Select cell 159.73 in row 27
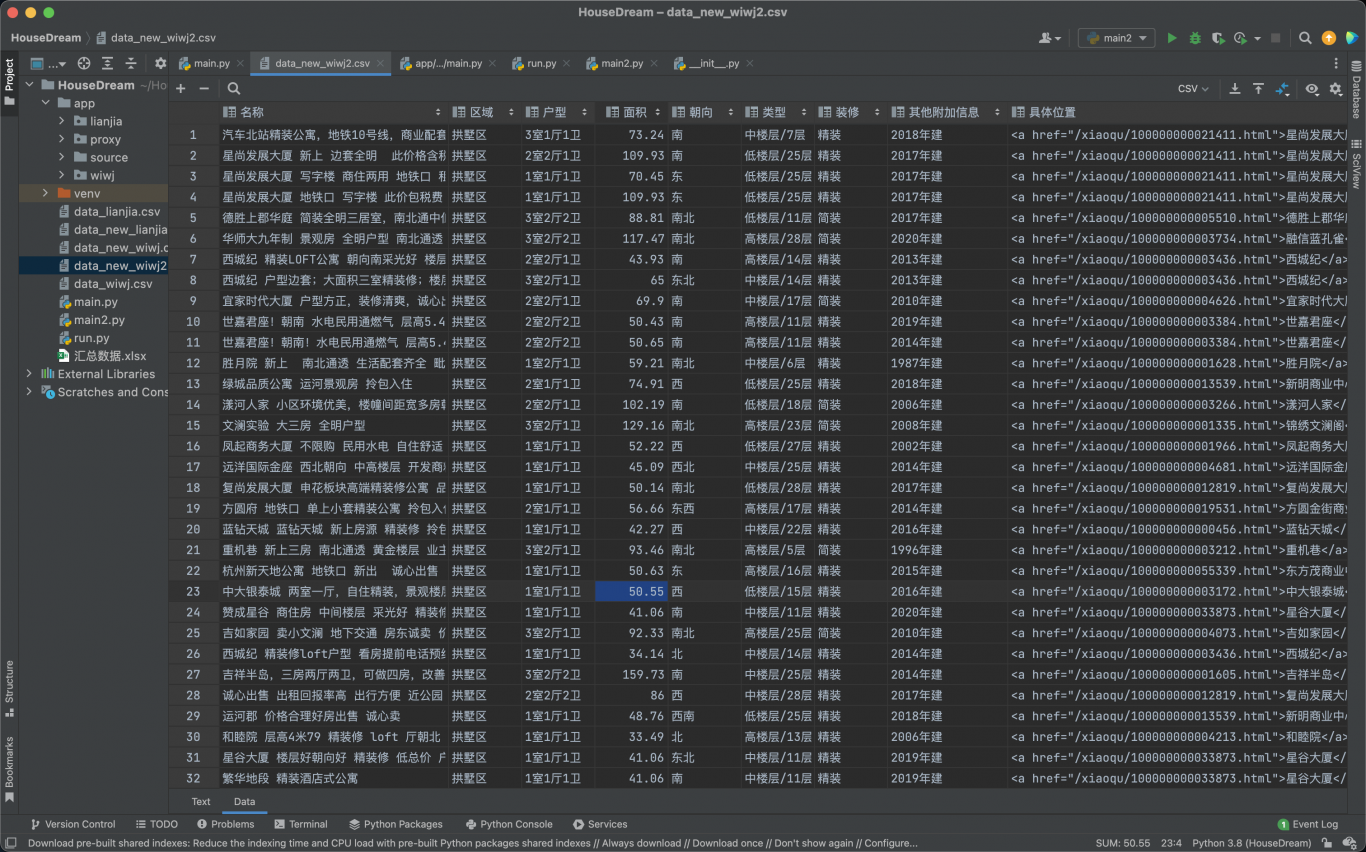This screenshot has height=852, width=1366. pyautogui.click(x=630, y=674)
